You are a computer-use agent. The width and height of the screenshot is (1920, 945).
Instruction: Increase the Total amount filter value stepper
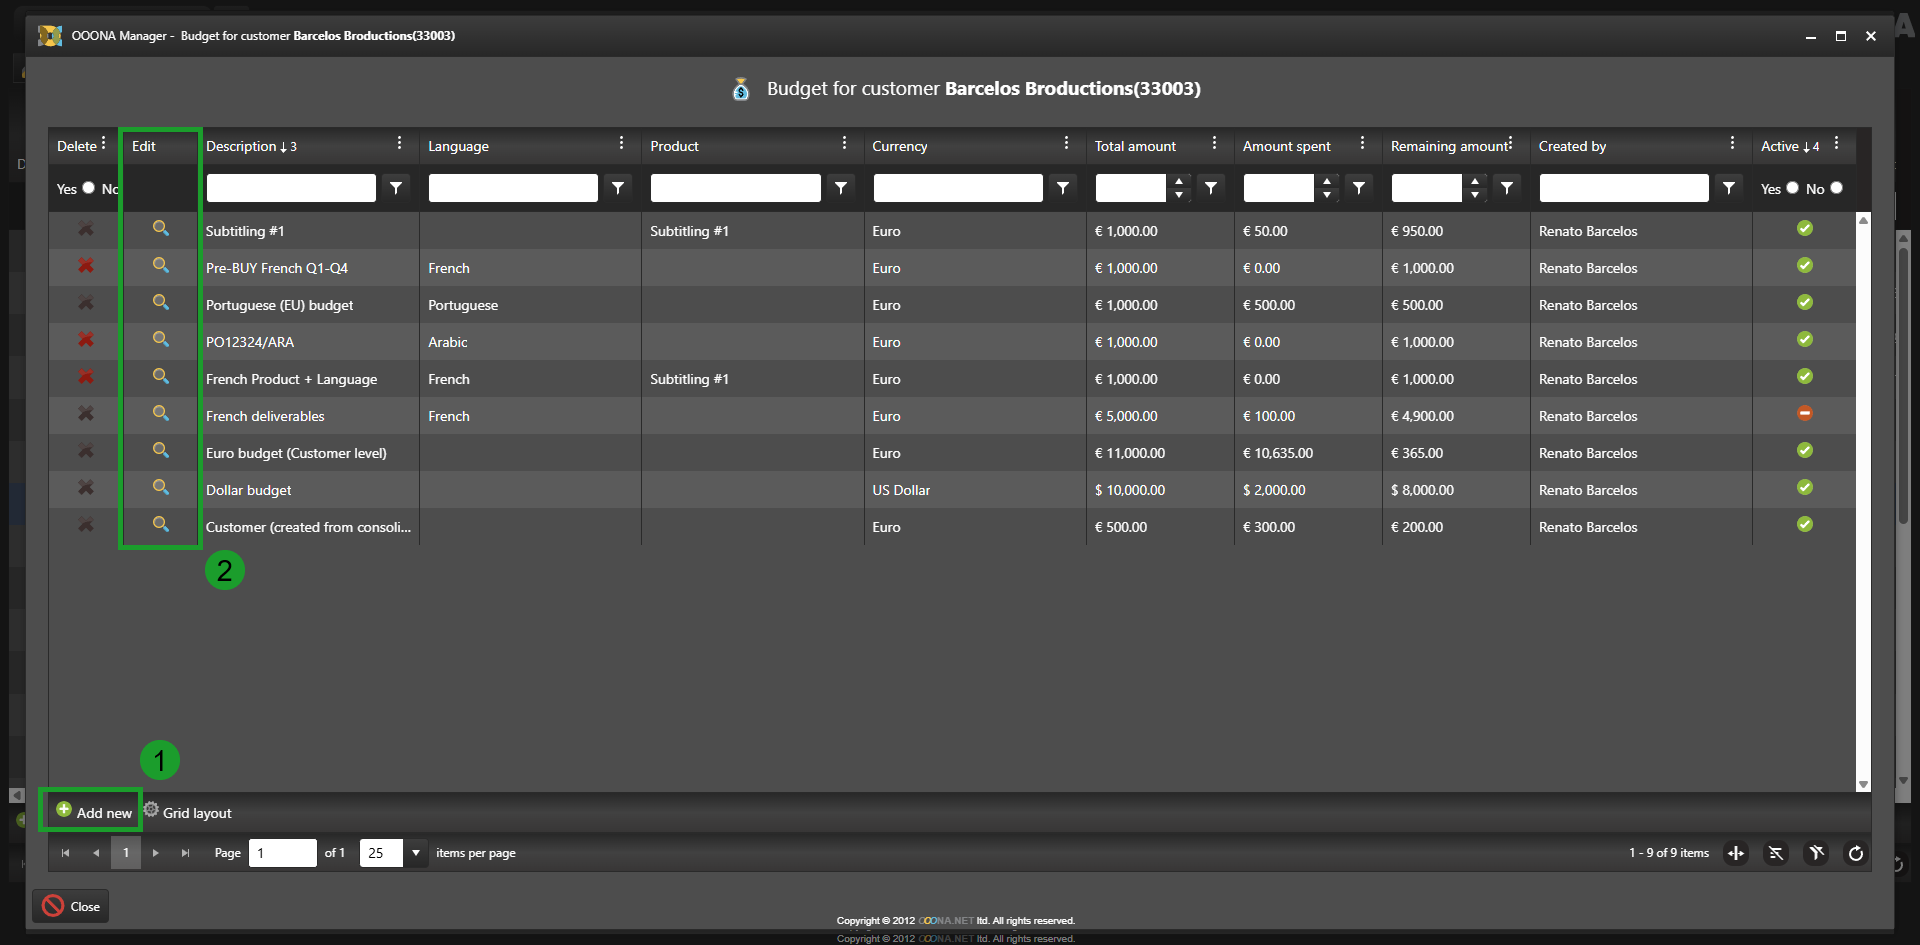coord(1179,181)
